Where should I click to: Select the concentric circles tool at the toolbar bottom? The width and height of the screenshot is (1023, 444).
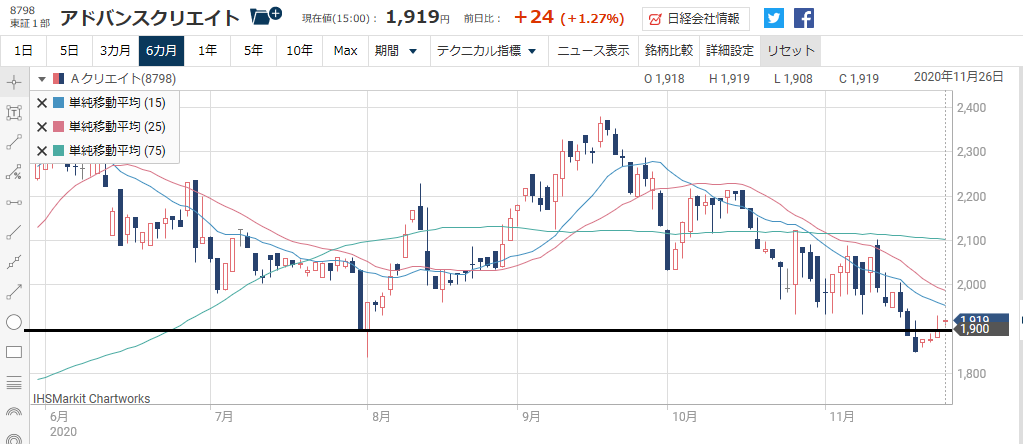pyautogui.click(x=14, y=438)
